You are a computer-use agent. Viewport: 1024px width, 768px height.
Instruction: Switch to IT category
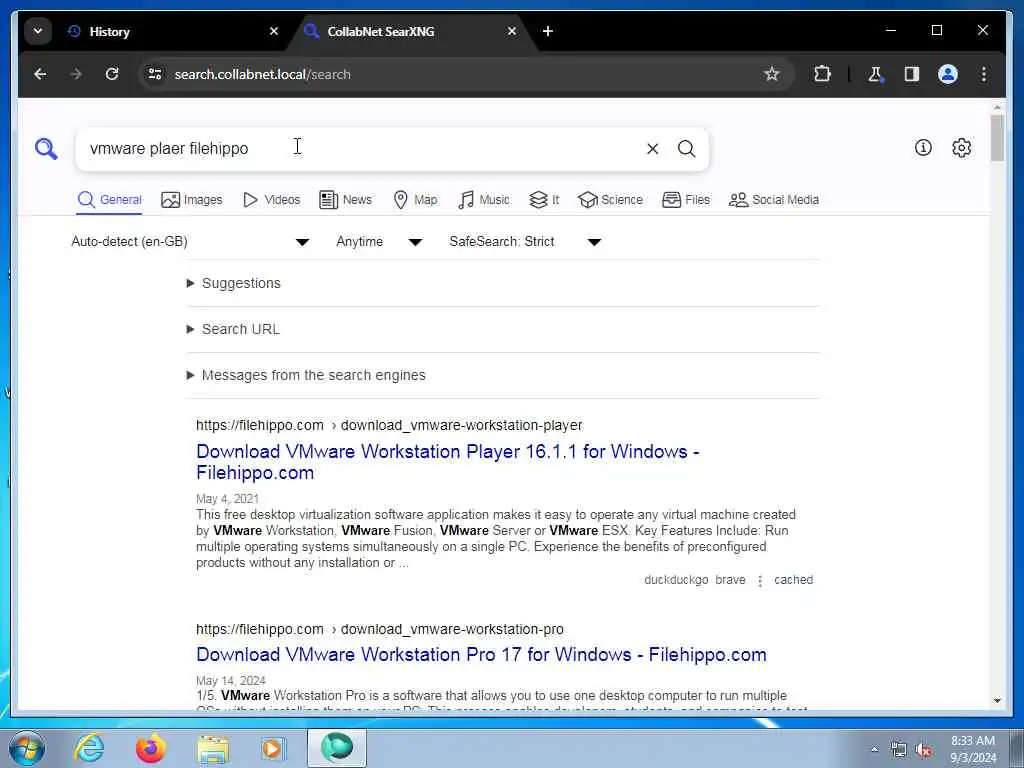544,200
